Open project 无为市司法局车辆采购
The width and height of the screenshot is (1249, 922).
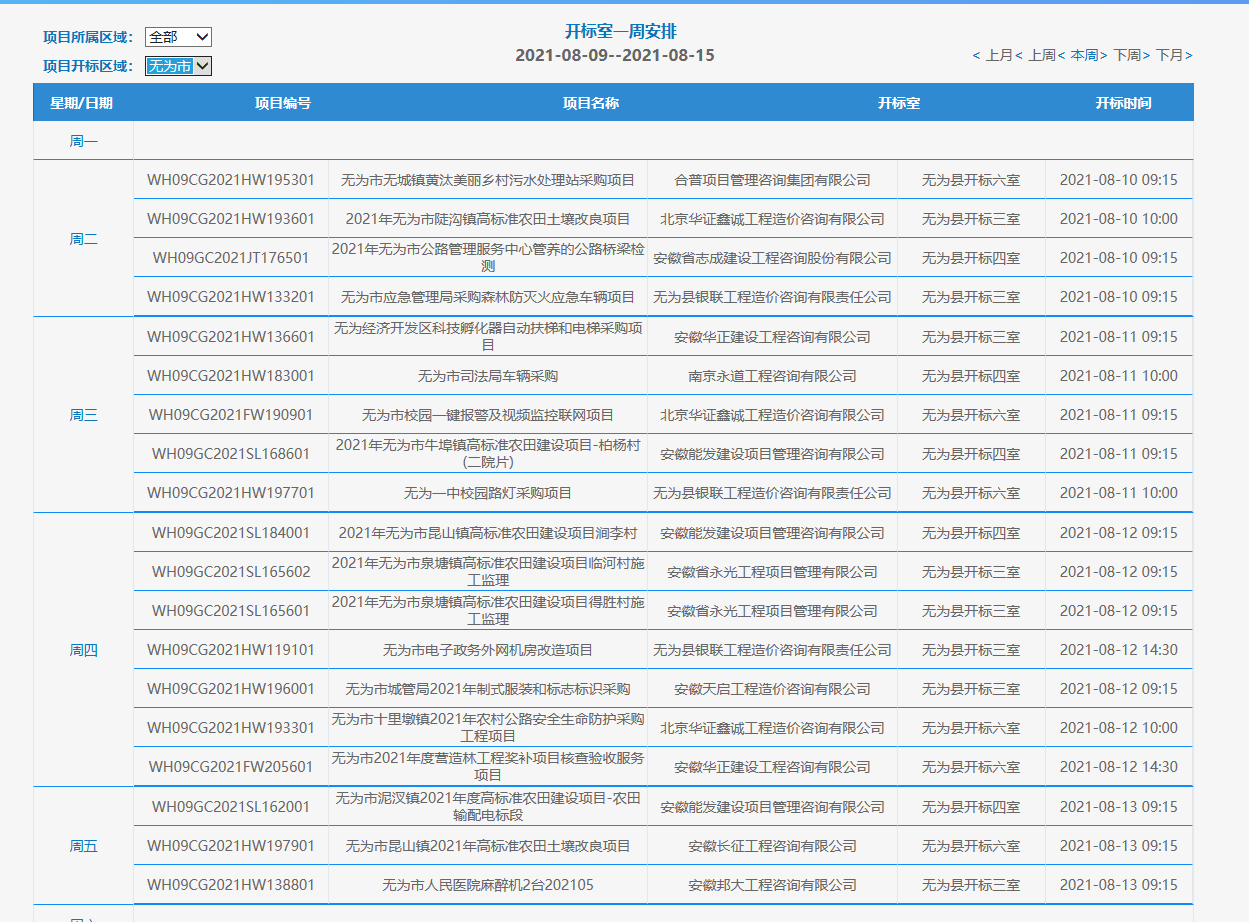(x=487, y=376)
